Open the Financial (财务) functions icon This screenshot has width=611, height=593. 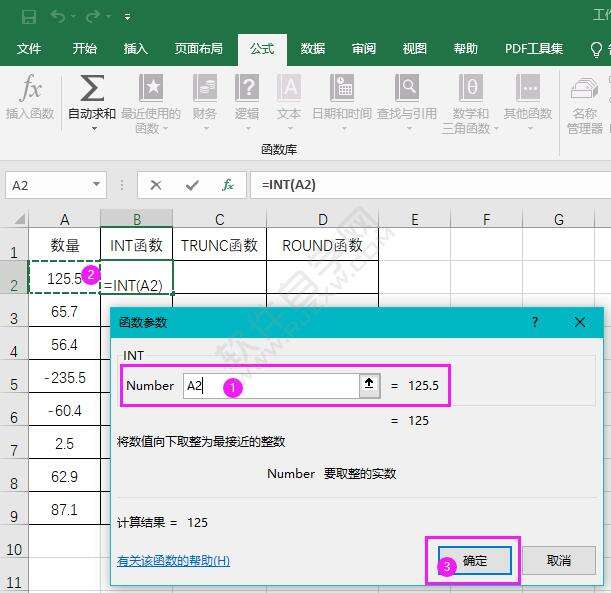coord(205,90)
